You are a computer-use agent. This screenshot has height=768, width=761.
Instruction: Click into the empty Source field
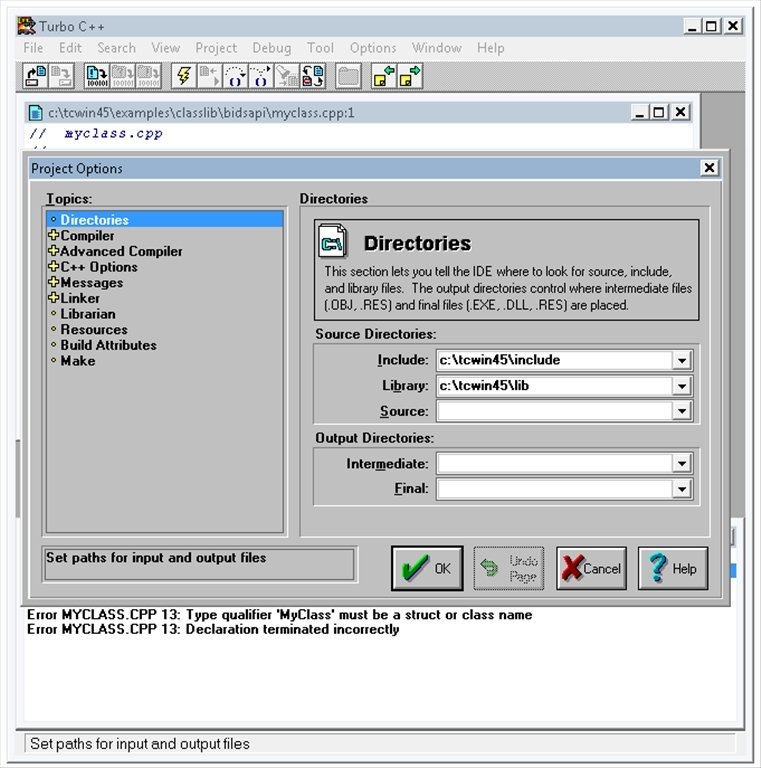coord(554,411)
